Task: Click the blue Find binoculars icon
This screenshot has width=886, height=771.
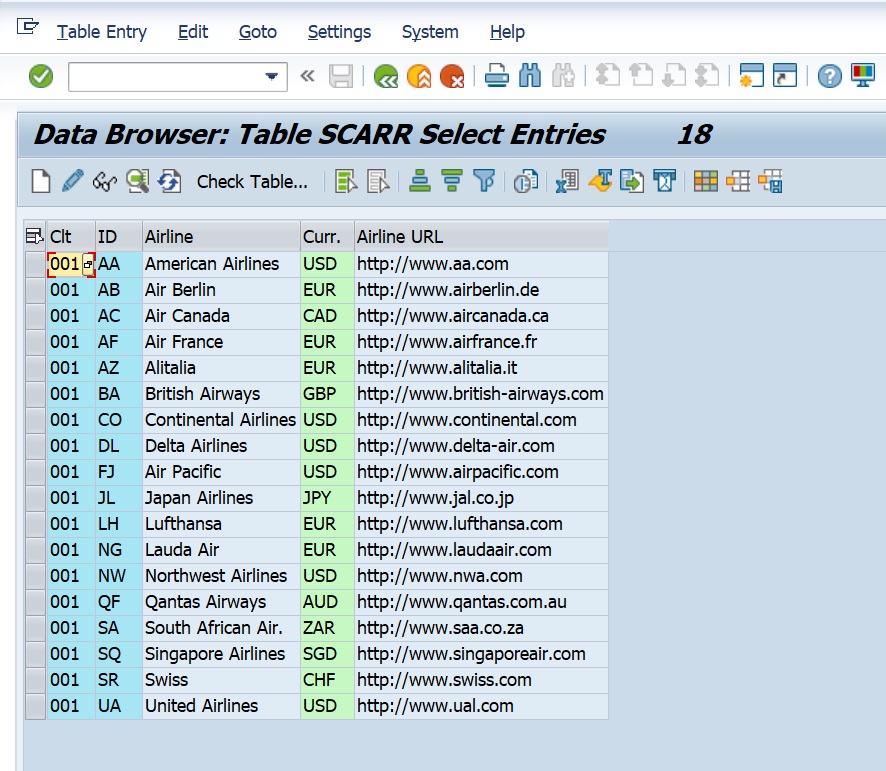Action: [530, 76]
